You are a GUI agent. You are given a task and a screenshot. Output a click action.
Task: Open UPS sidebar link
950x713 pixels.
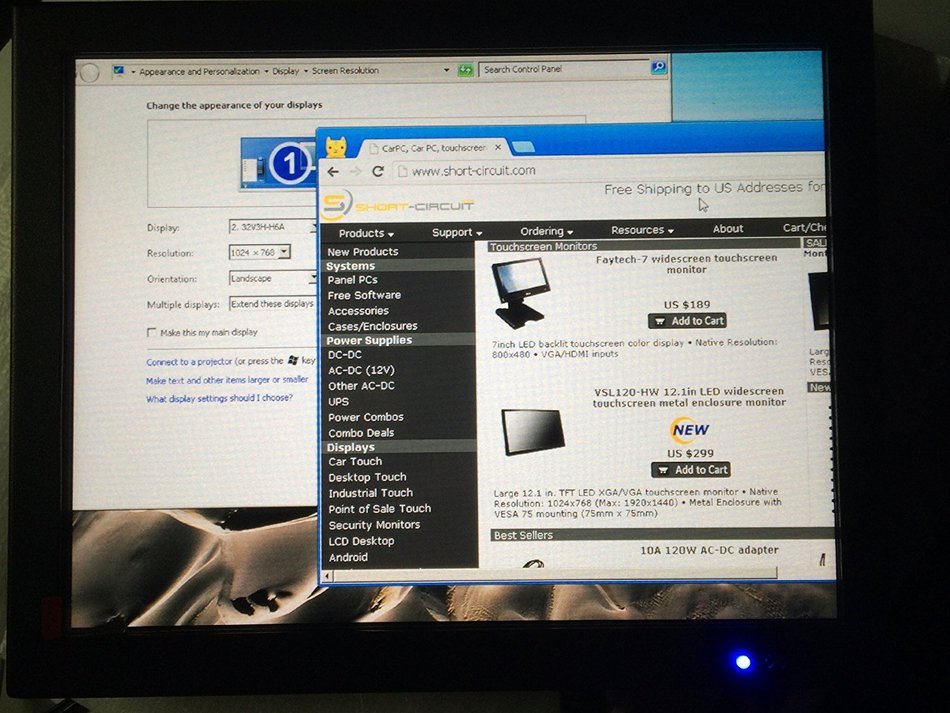[338, 402]
